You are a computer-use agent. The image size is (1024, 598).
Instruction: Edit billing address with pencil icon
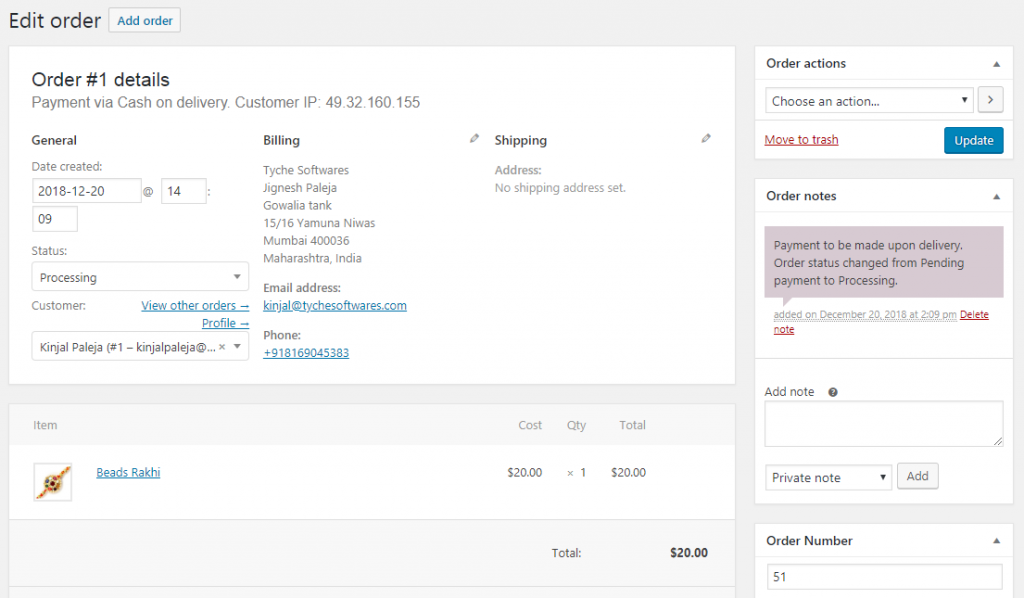point(474,139)
